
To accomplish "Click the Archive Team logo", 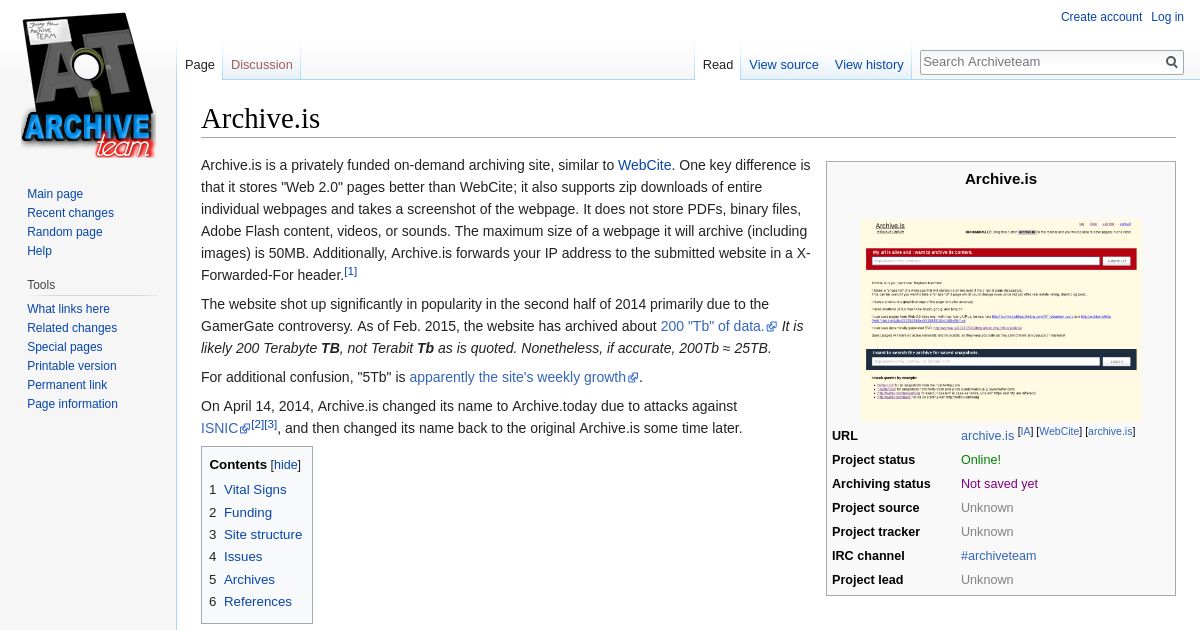I will (x=88, y=87).
